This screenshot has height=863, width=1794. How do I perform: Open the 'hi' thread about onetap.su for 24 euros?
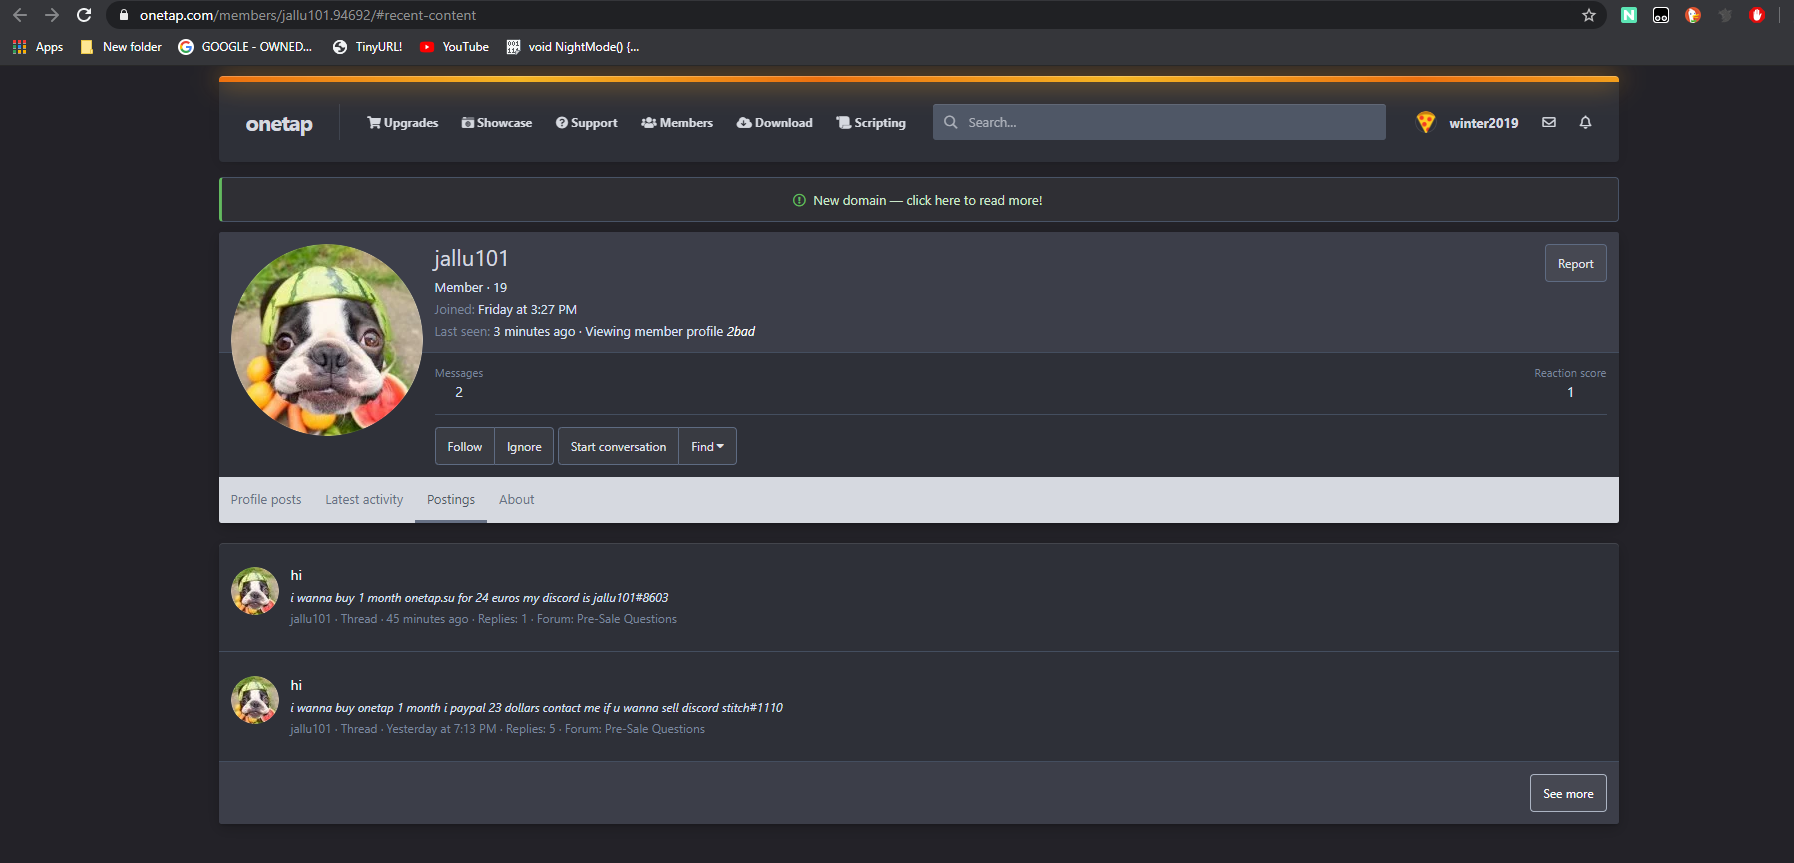point(296,575)
